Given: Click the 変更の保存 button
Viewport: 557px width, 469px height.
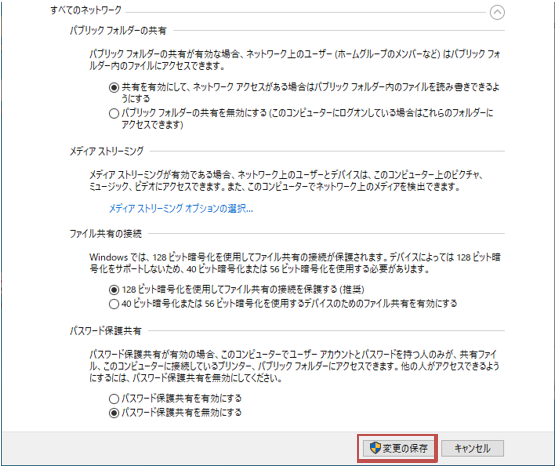Looking at the screenshot, I should (x=398, y=448).
